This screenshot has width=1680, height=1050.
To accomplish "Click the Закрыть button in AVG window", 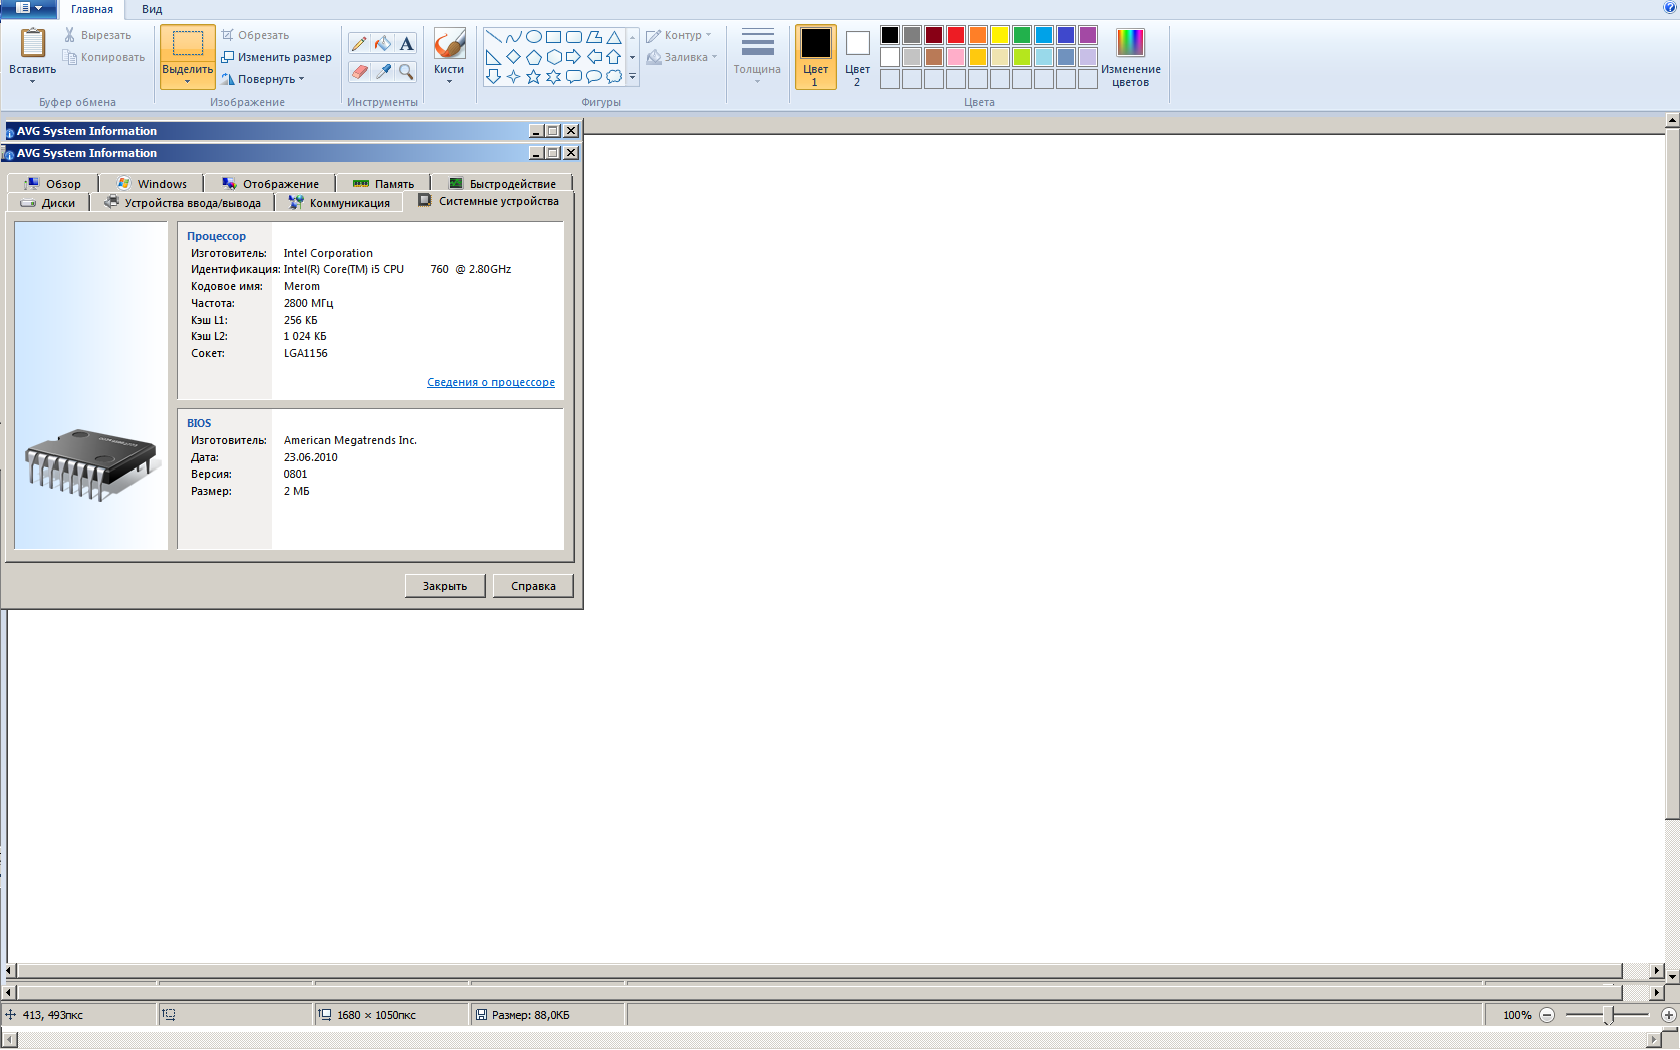I will (445, 586).
